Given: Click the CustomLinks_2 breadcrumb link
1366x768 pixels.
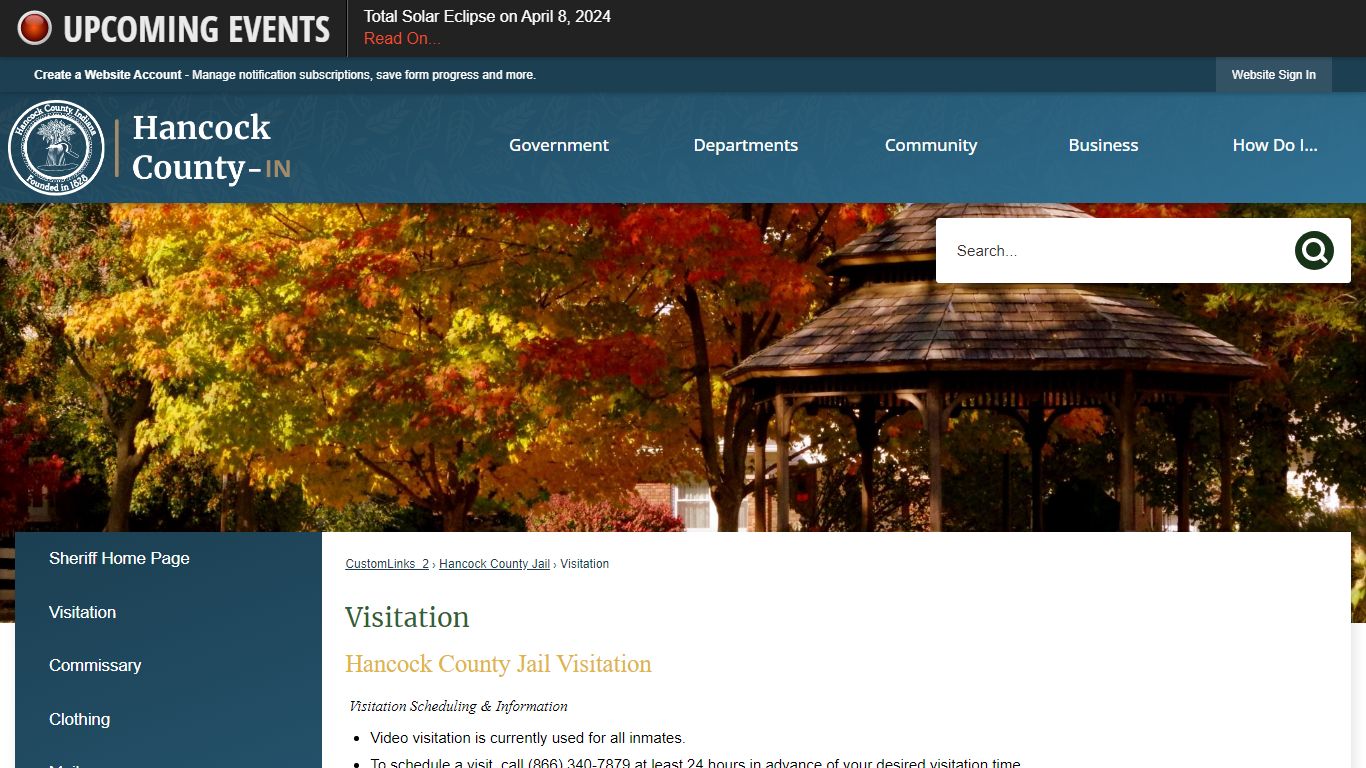Looking at the screenshot, I should [x=387, y=564].
